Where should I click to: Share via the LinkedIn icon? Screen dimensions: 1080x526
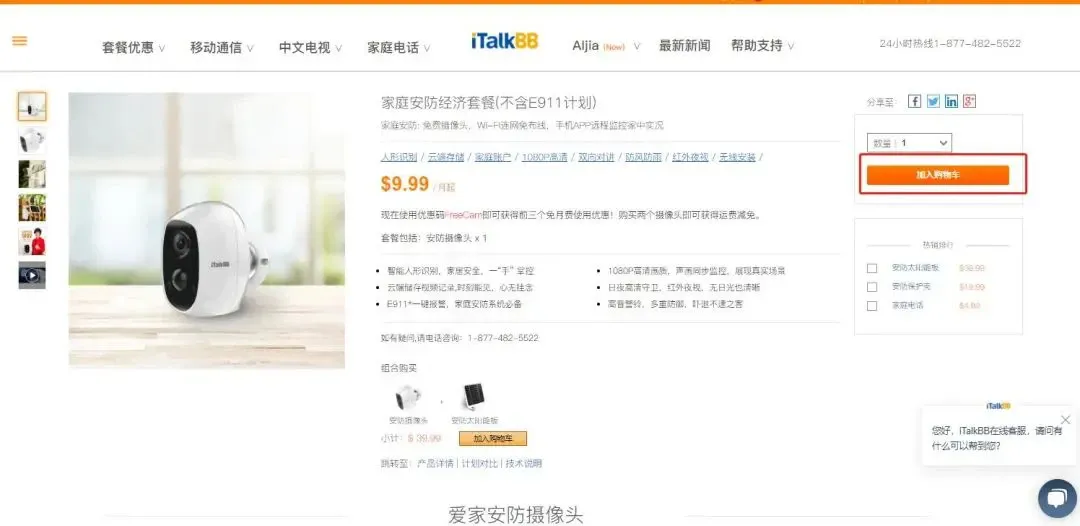(951, 102)
